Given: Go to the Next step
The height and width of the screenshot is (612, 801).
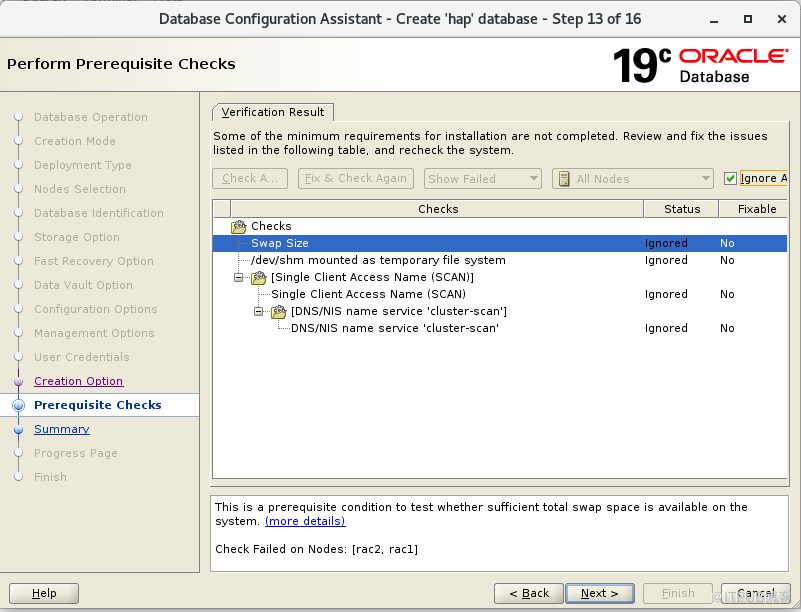Looking at the screenshot, I should coord(600,593).
